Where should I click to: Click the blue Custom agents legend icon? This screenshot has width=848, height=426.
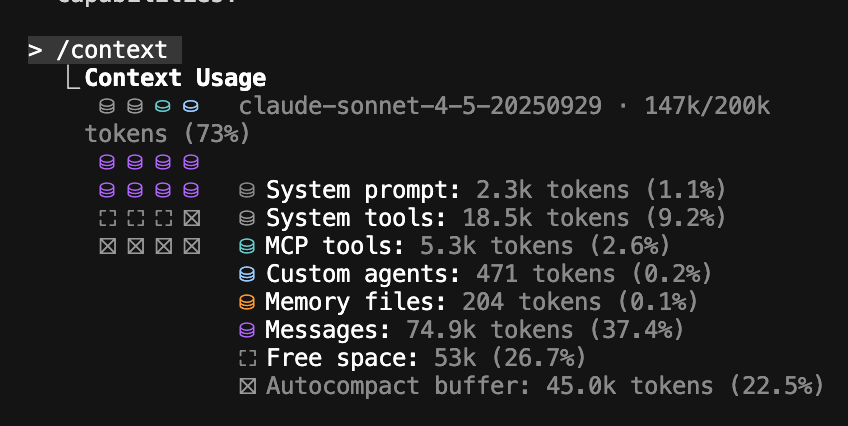[247, 274]
